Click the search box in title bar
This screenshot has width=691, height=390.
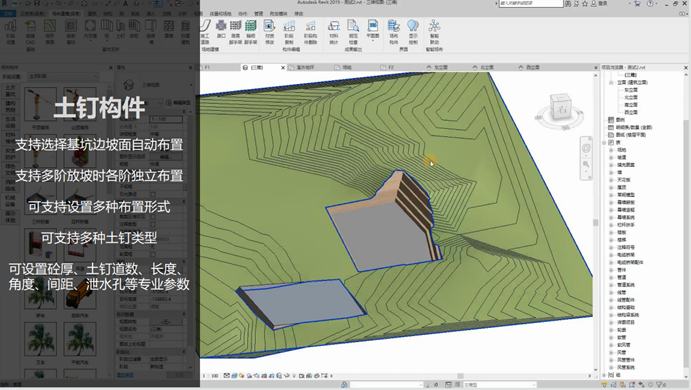pos(531,3)
